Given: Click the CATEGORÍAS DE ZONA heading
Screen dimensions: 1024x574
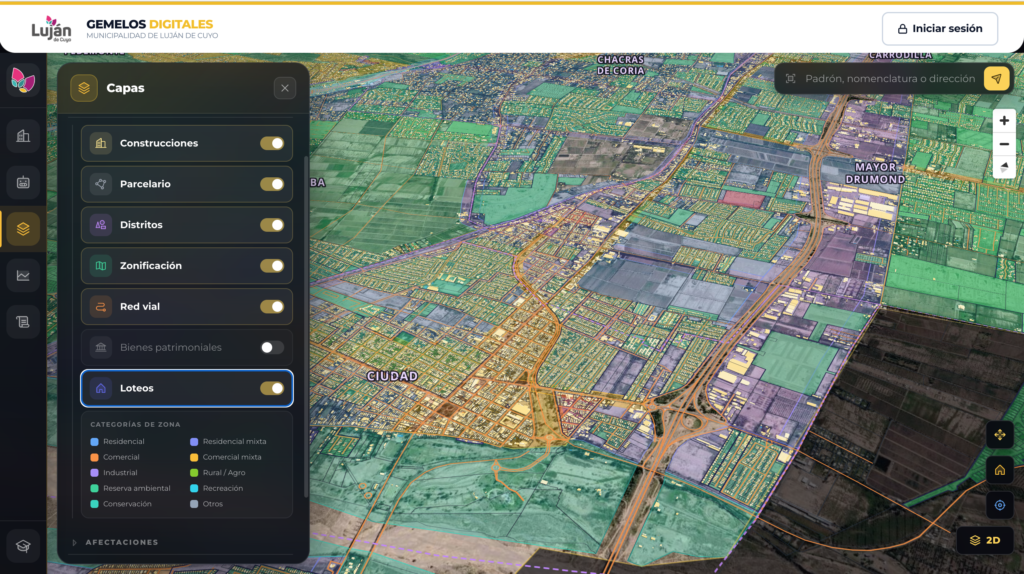Looking at the screenshot, I should click(135, 424).
